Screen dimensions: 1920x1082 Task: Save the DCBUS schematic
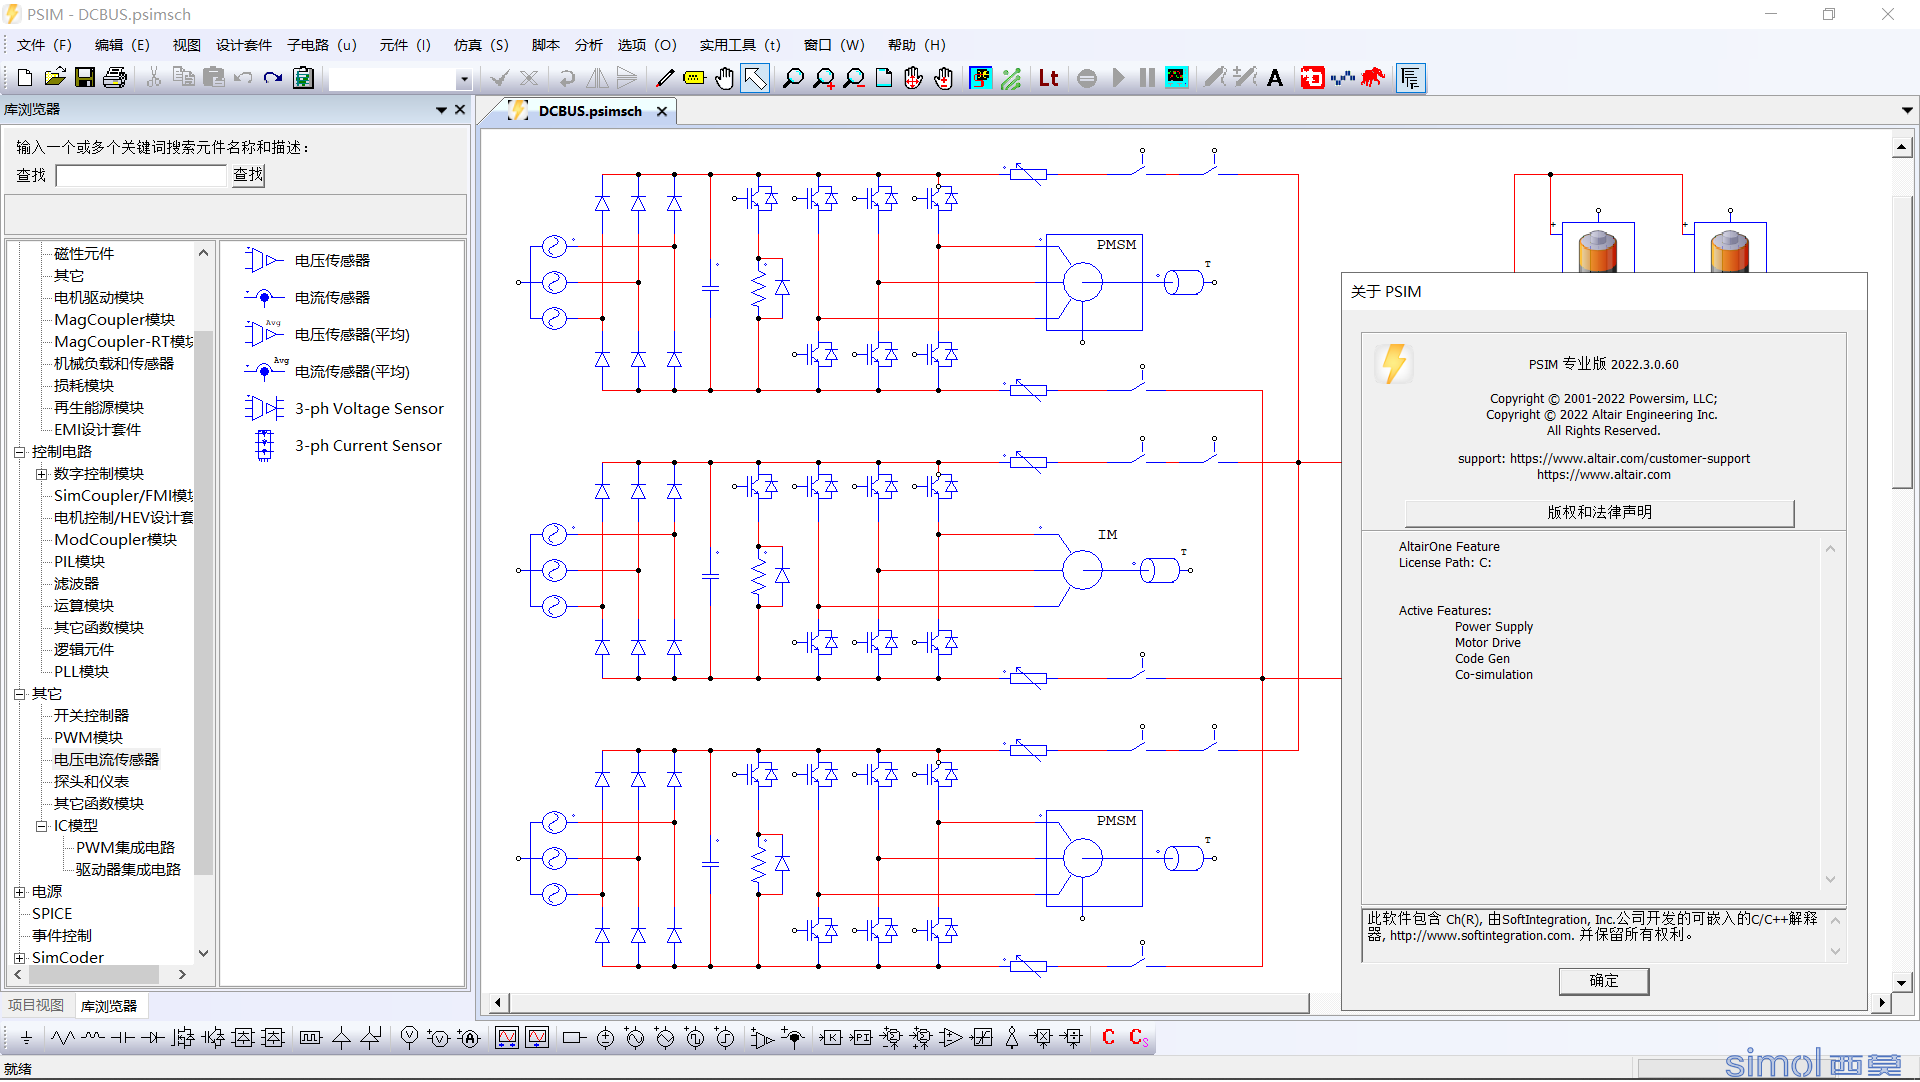point(85,78)
